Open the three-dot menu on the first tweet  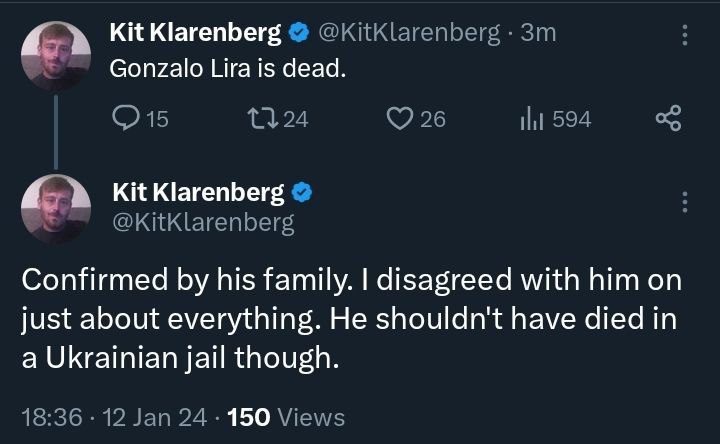685,34
